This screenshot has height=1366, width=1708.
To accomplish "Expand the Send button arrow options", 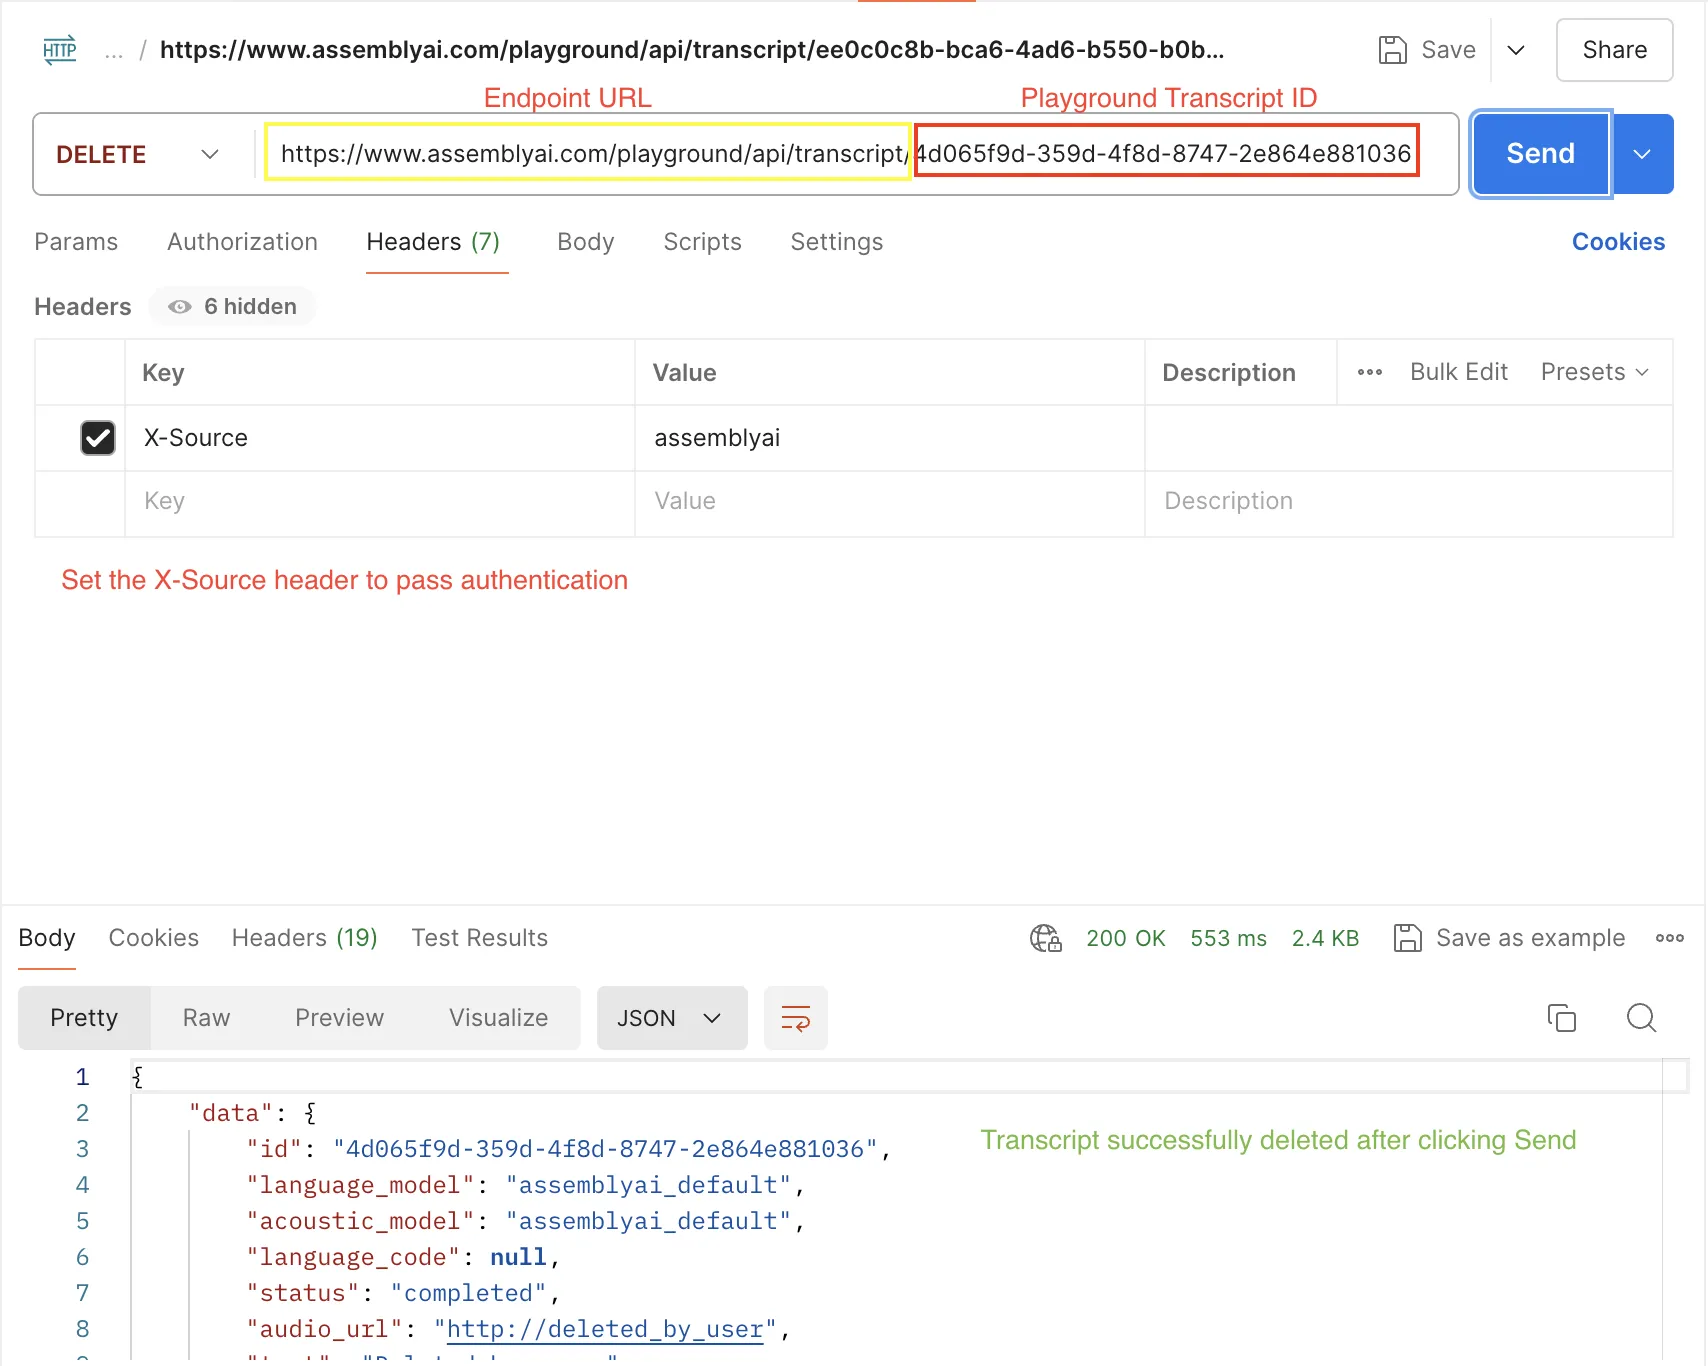I will pyautogui.click(x=1641, y=154).
